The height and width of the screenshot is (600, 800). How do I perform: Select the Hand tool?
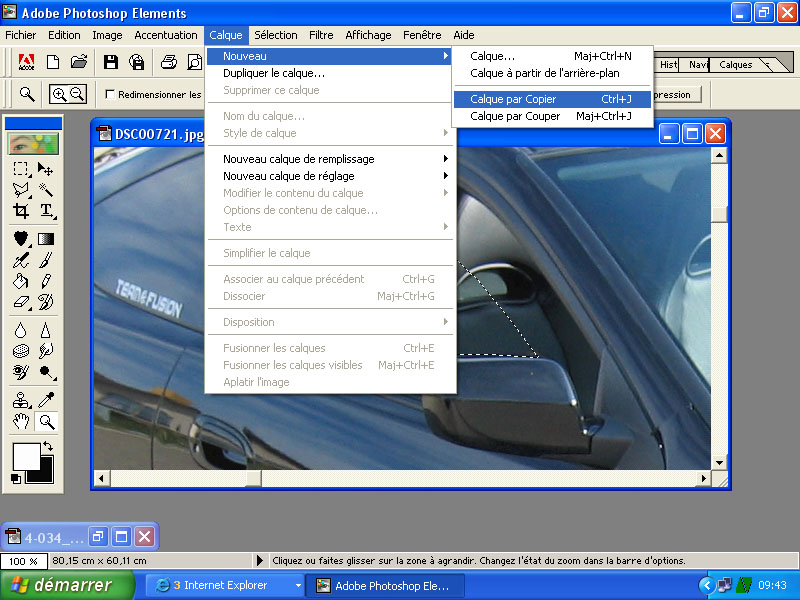click(21, 421)
